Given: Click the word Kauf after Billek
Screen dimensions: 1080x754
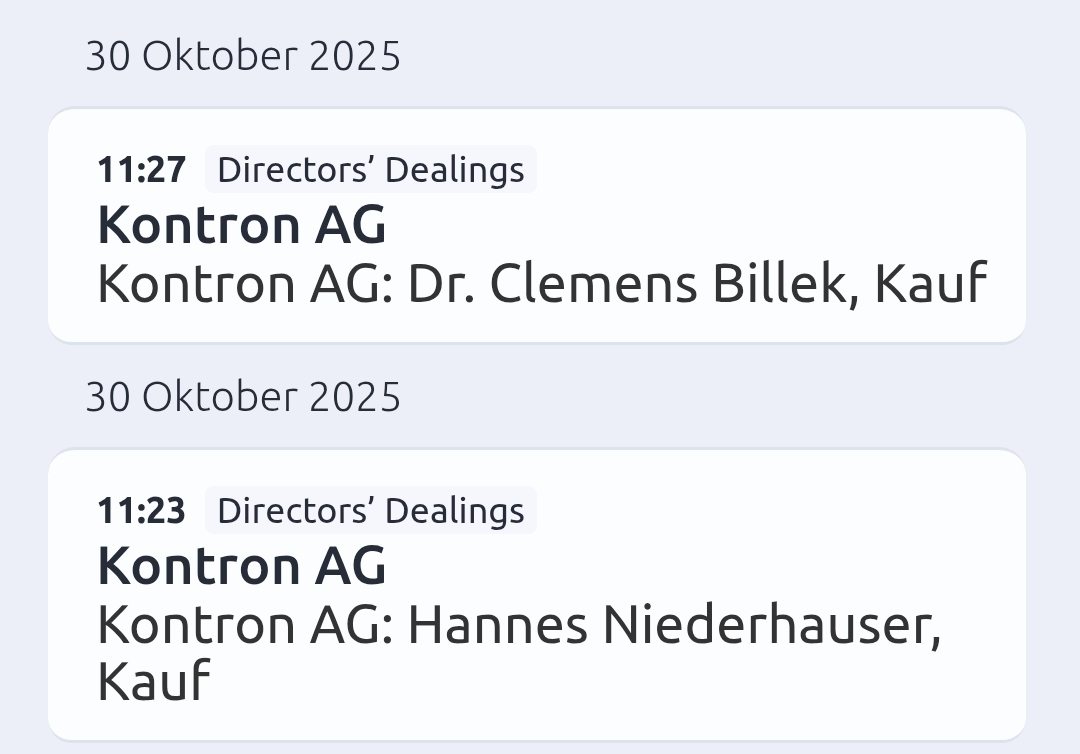Looking at the screenshot, I should pos(931,284).
